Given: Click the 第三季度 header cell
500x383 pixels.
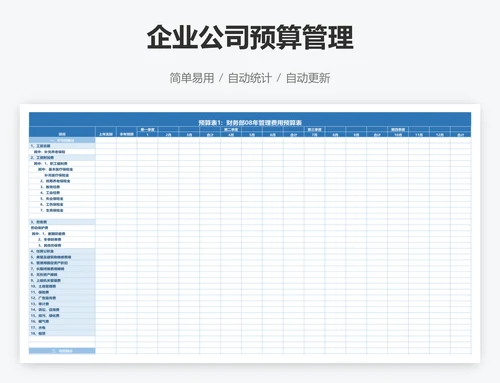Looking at the screenshot, I should pyautogui.click(x=314, y=129).
